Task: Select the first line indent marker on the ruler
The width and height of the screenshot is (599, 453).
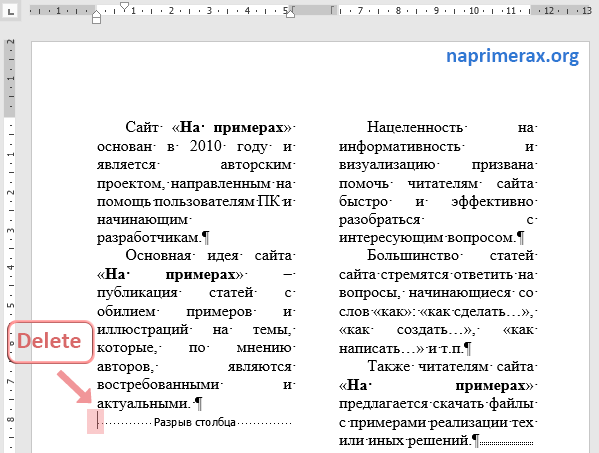Action: click(x=125, y=7)
